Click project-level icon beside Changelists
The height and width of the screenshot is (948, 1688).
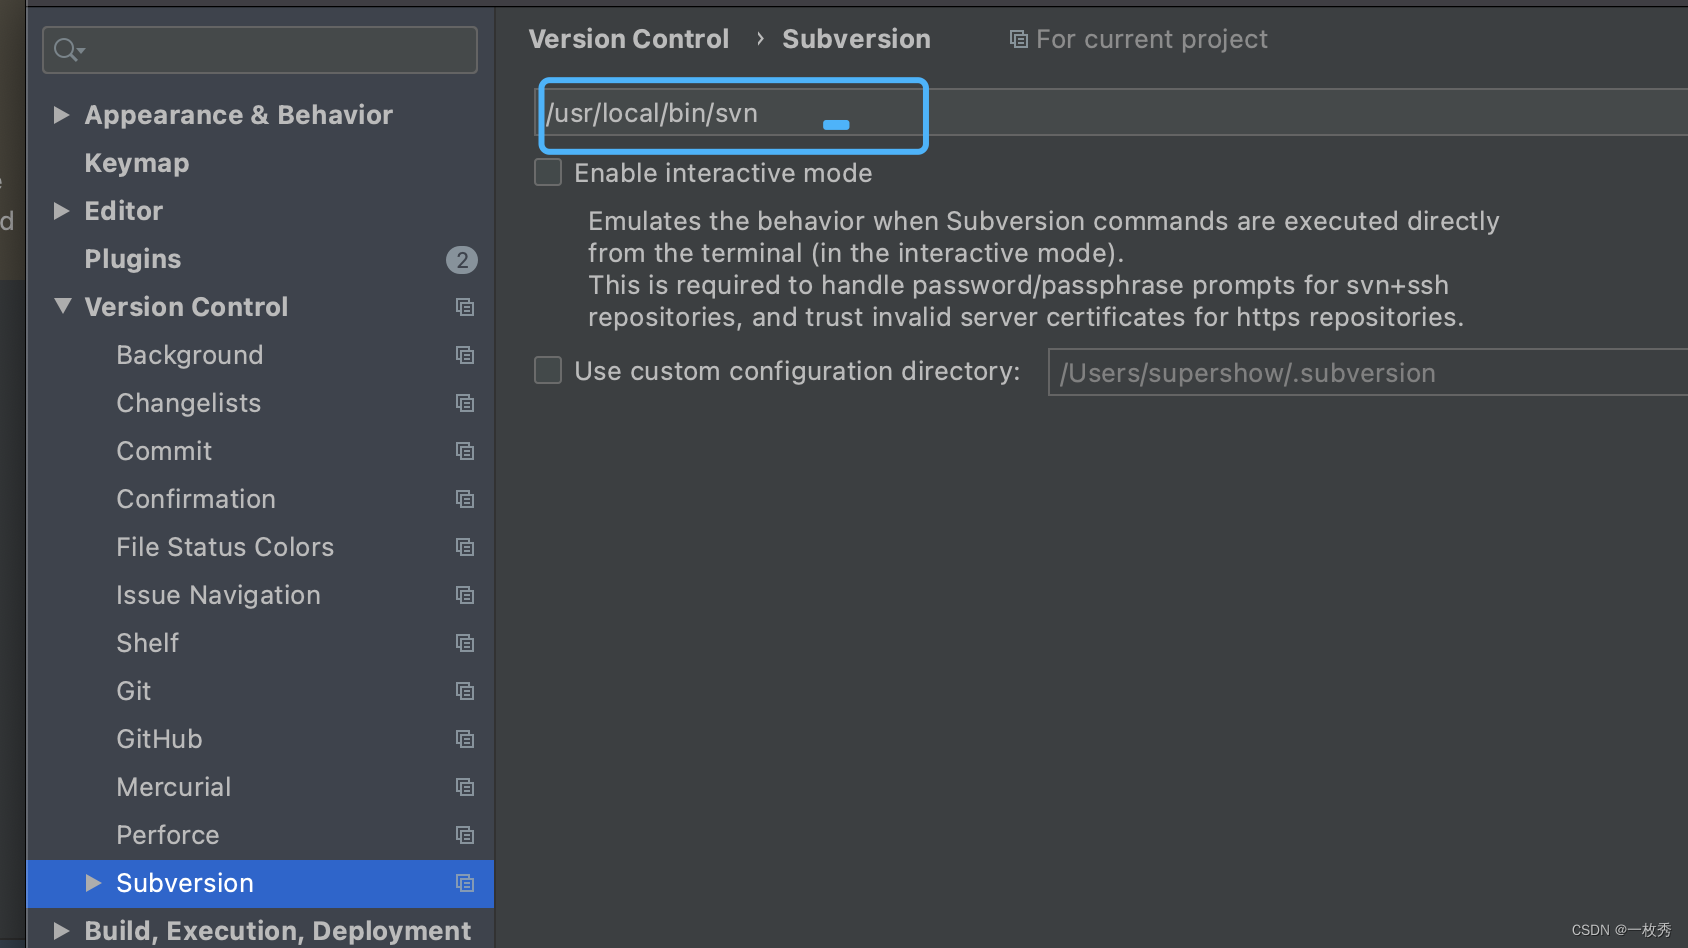point(465,403)
